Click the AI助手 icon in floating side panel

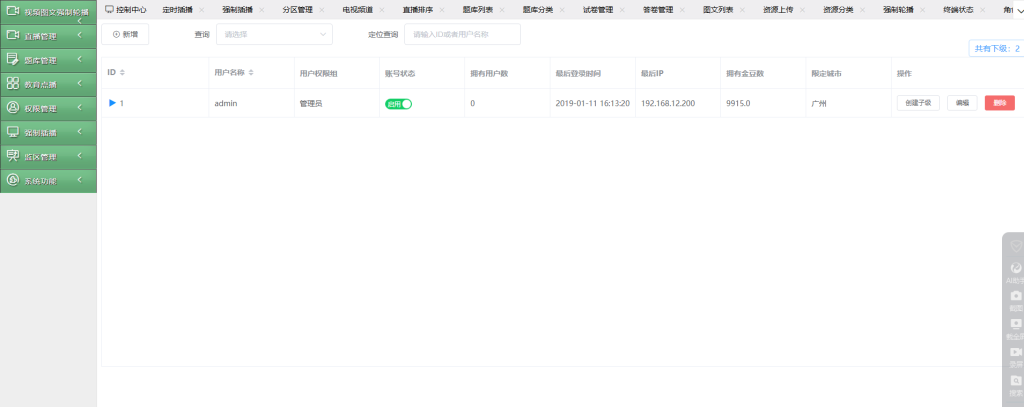tap(1016, 268)
